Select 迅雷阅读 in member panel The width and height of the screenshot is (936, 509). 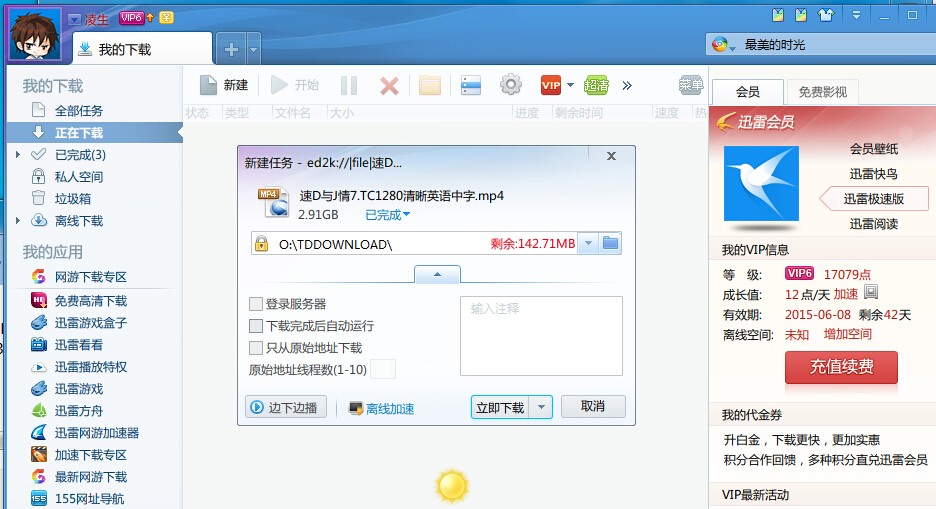click(x=874, y=224)
